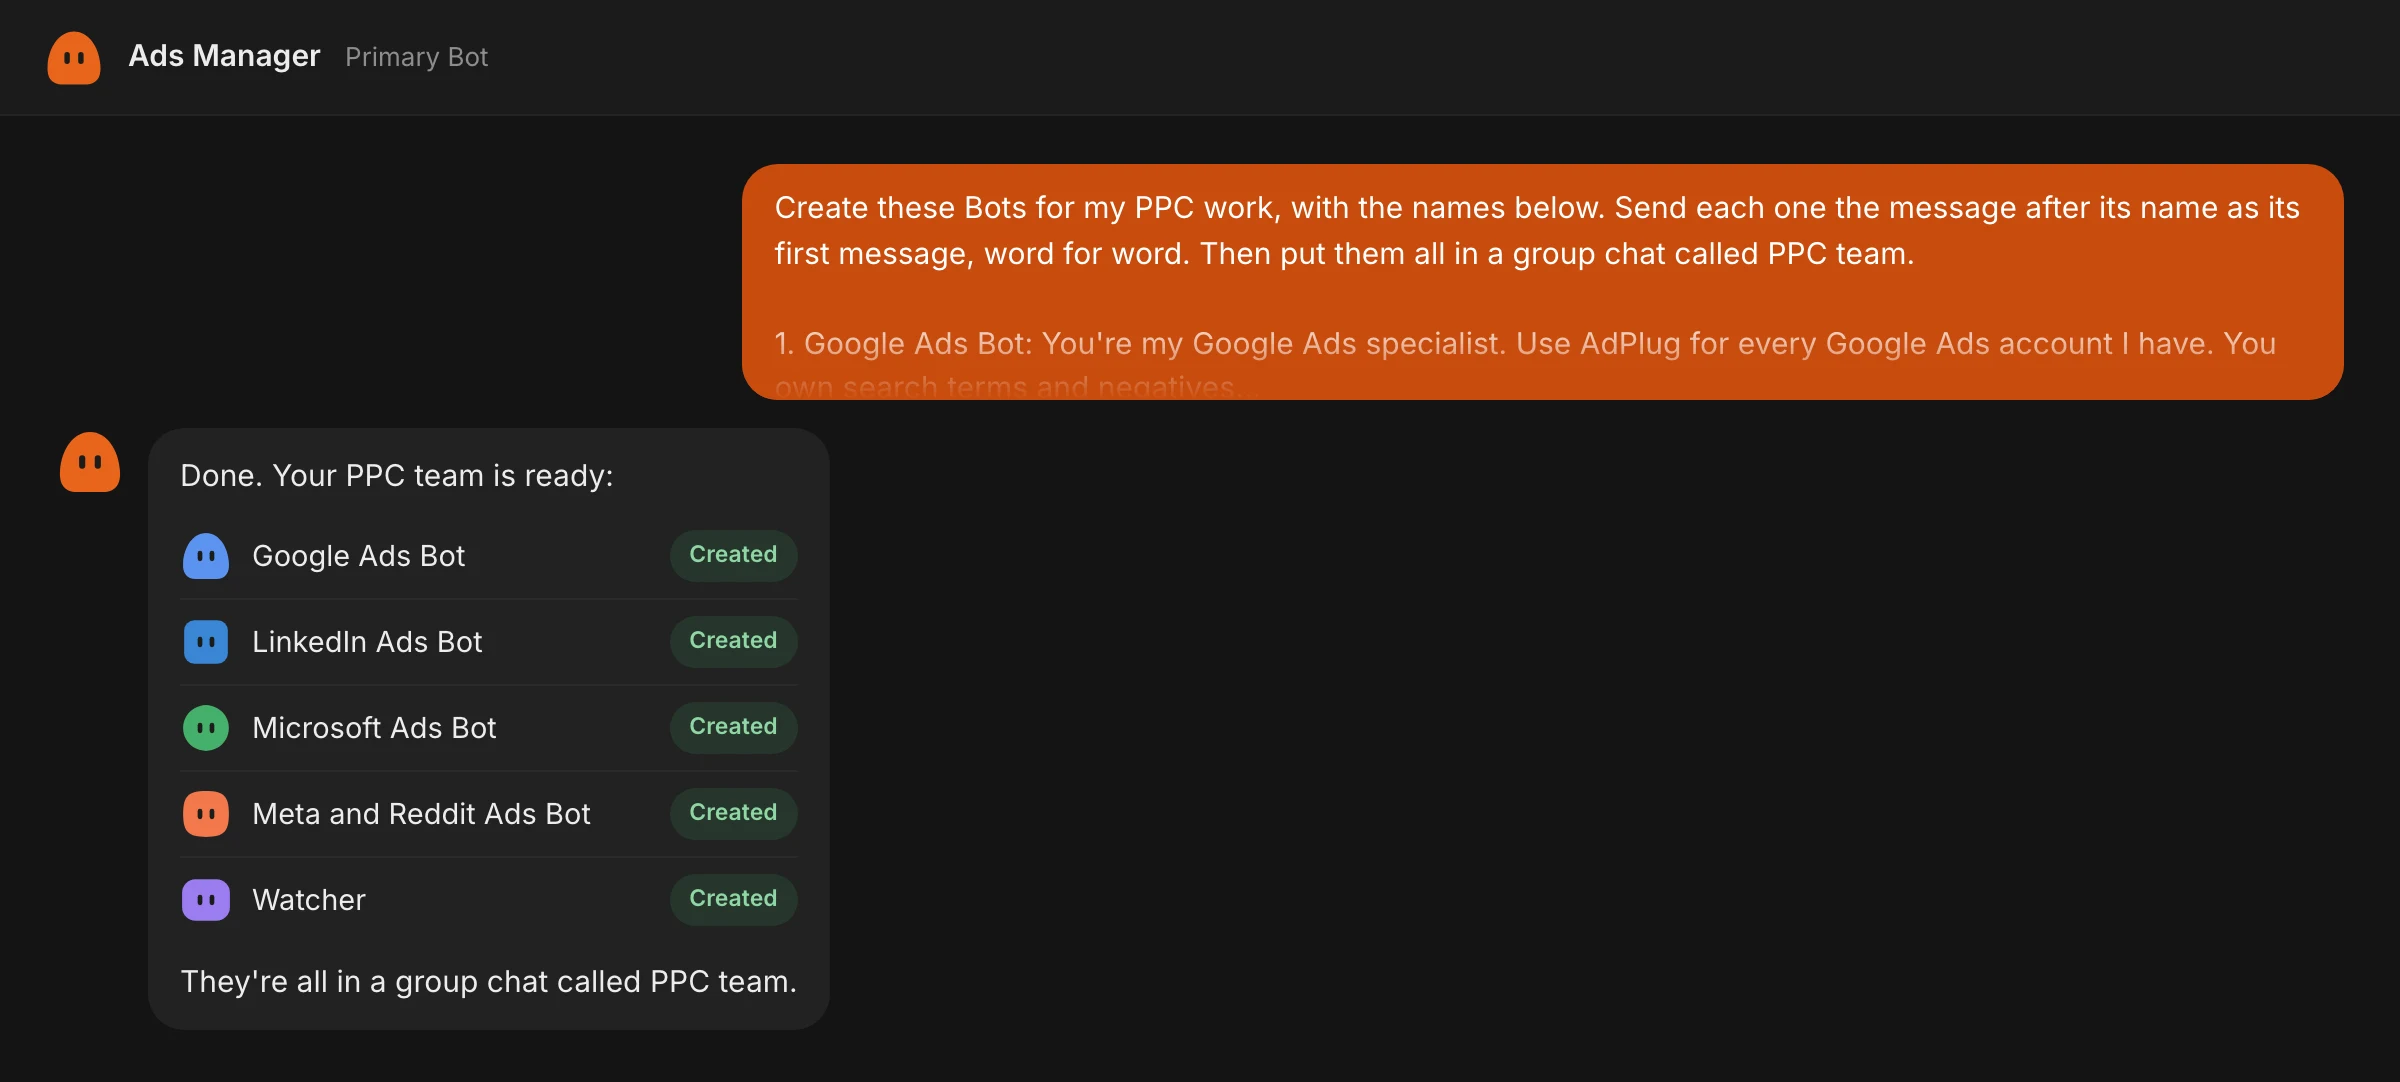The height and width of the screenshot is (1082, 2400).
Task: Click the orange bot avatar beside the reply message
Action: coord(90,462)
